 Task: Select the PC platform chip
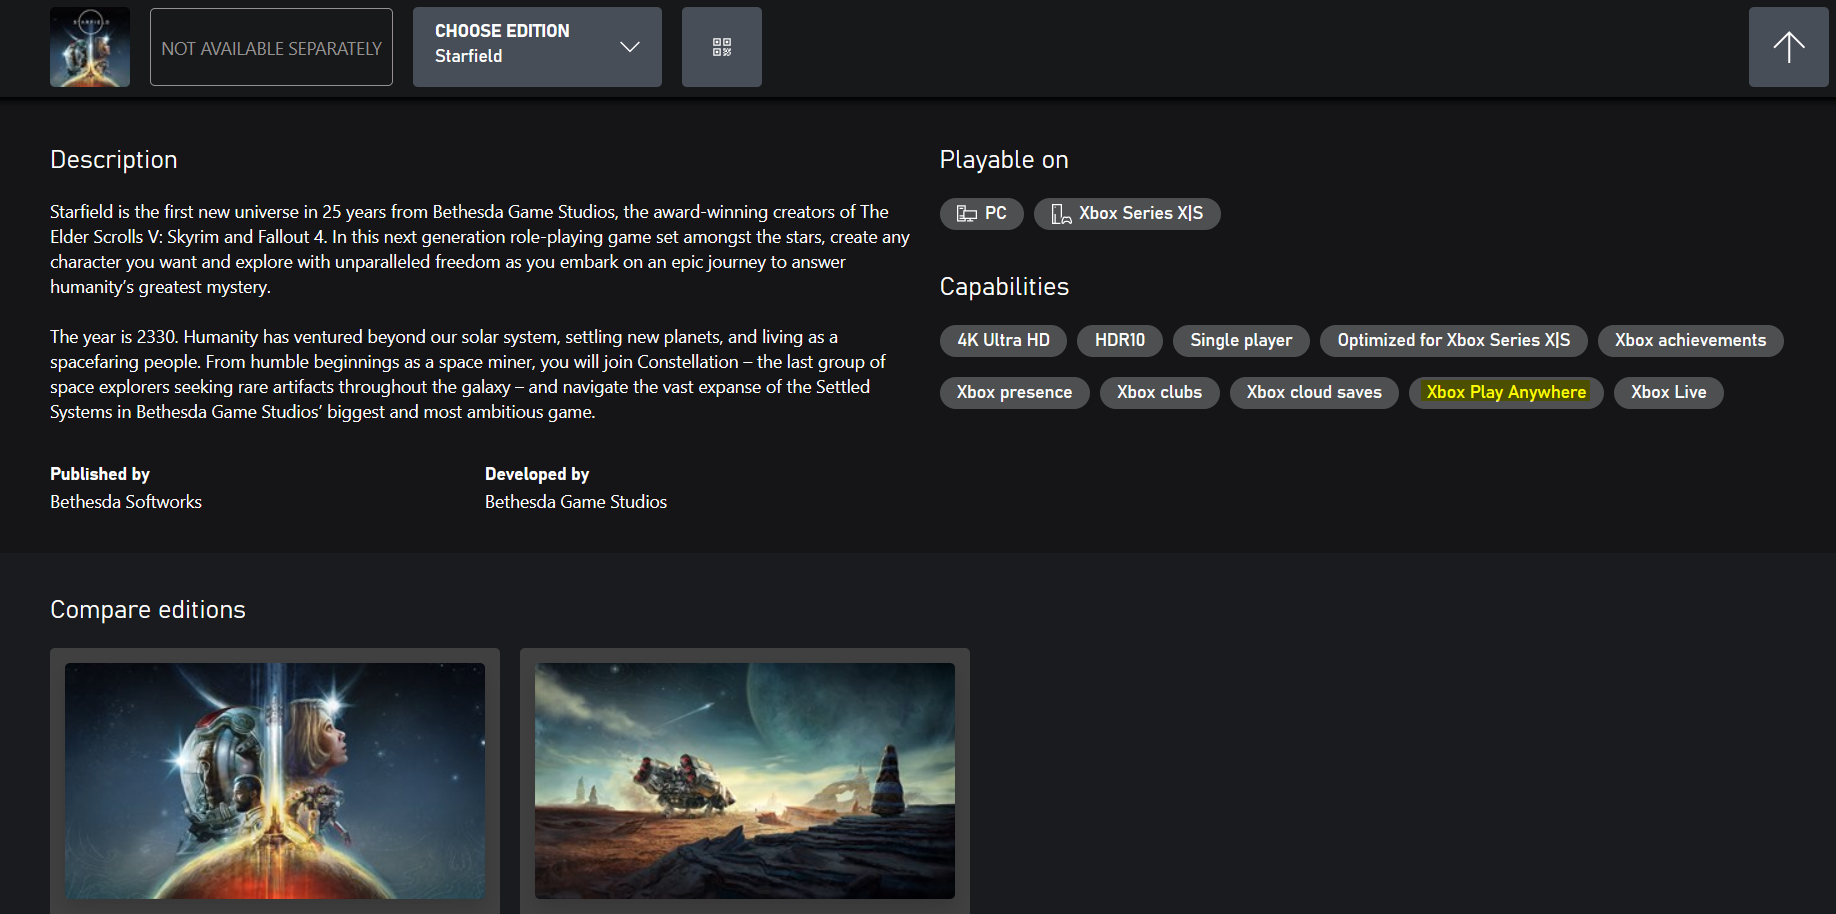(x=981, y=213)
